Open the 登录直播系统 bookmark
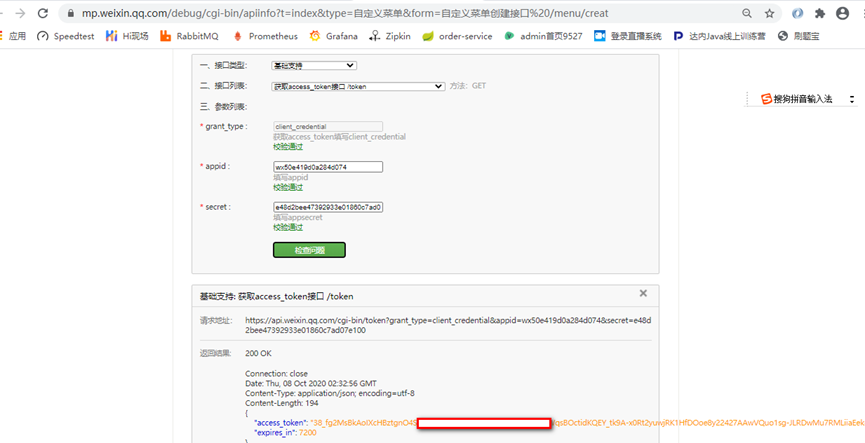The width and height of the screenshot is (865, 443). click(x=628, y=36)
